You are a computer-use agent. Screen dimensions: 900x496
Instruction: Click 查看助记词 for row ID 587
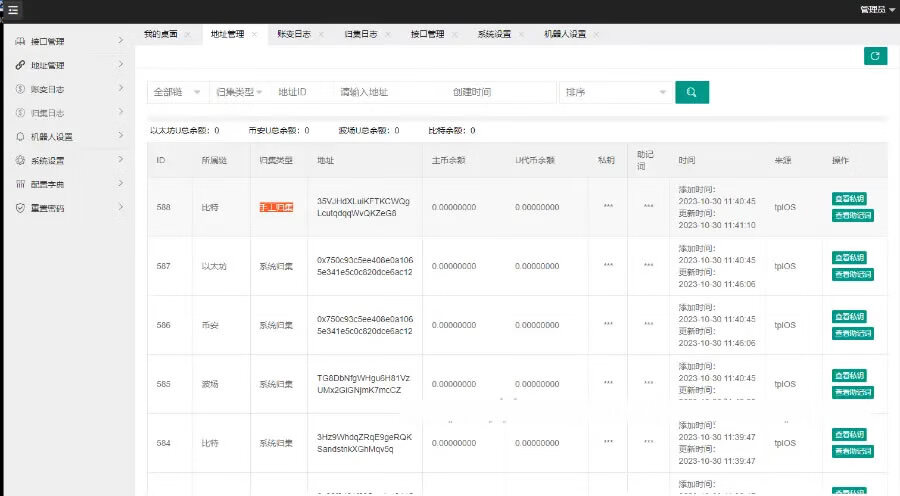tap(852, 274)
